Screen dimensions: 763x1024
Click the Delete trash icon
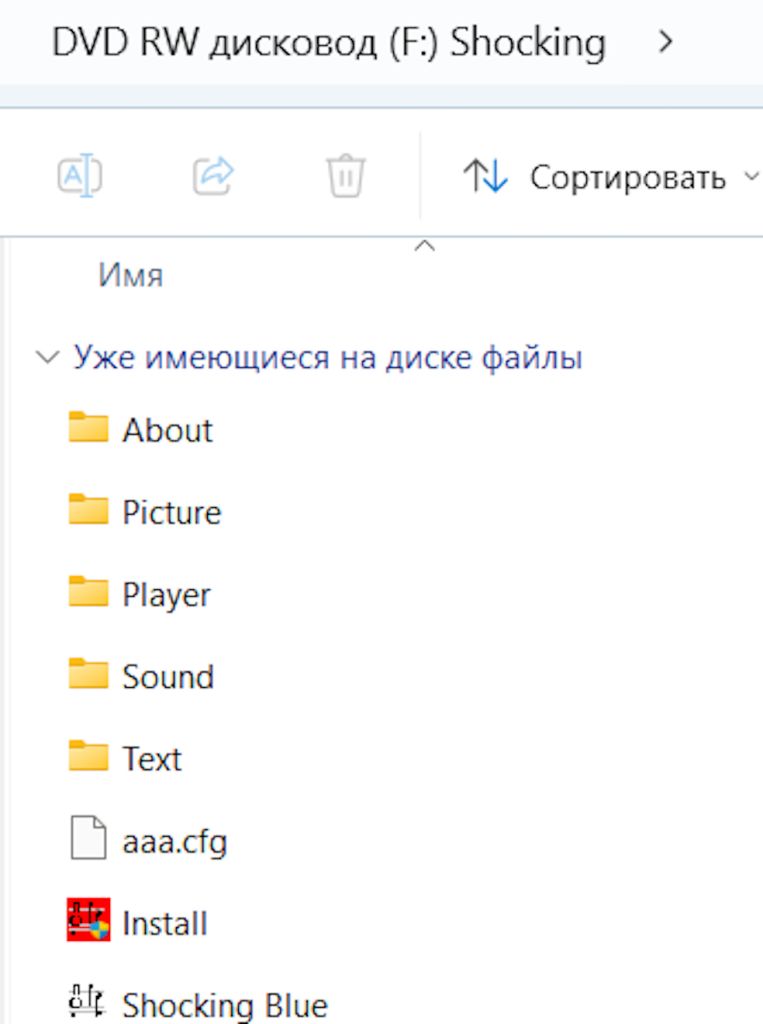[346, 175]
